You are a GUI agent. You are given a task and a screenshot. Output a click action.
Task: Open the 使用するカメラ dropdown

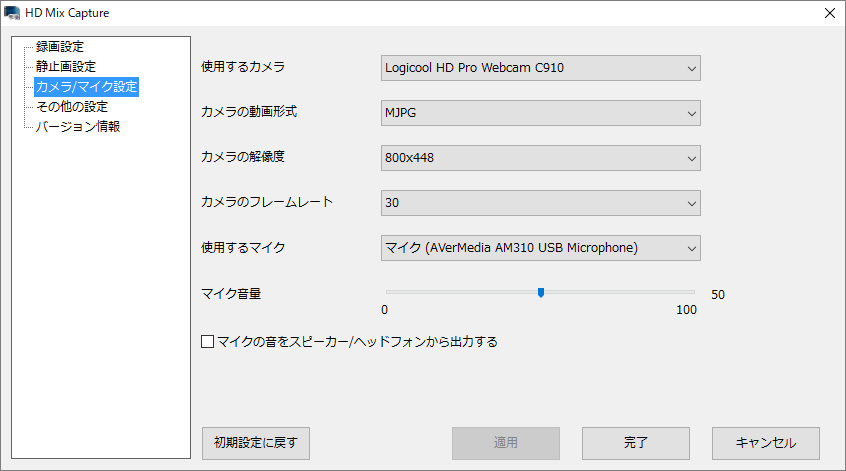click(540, 68)
